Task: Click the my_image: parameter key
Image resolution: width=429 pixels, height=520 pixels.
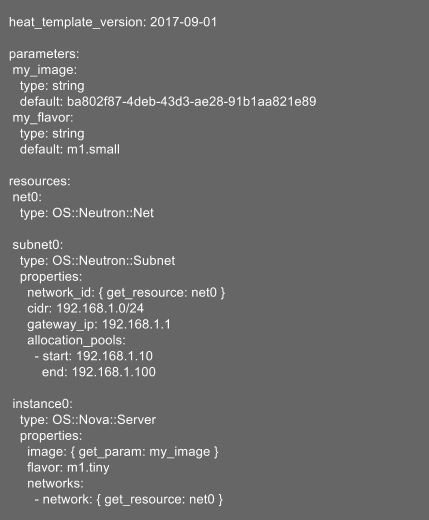Action: tap(45, 70)
